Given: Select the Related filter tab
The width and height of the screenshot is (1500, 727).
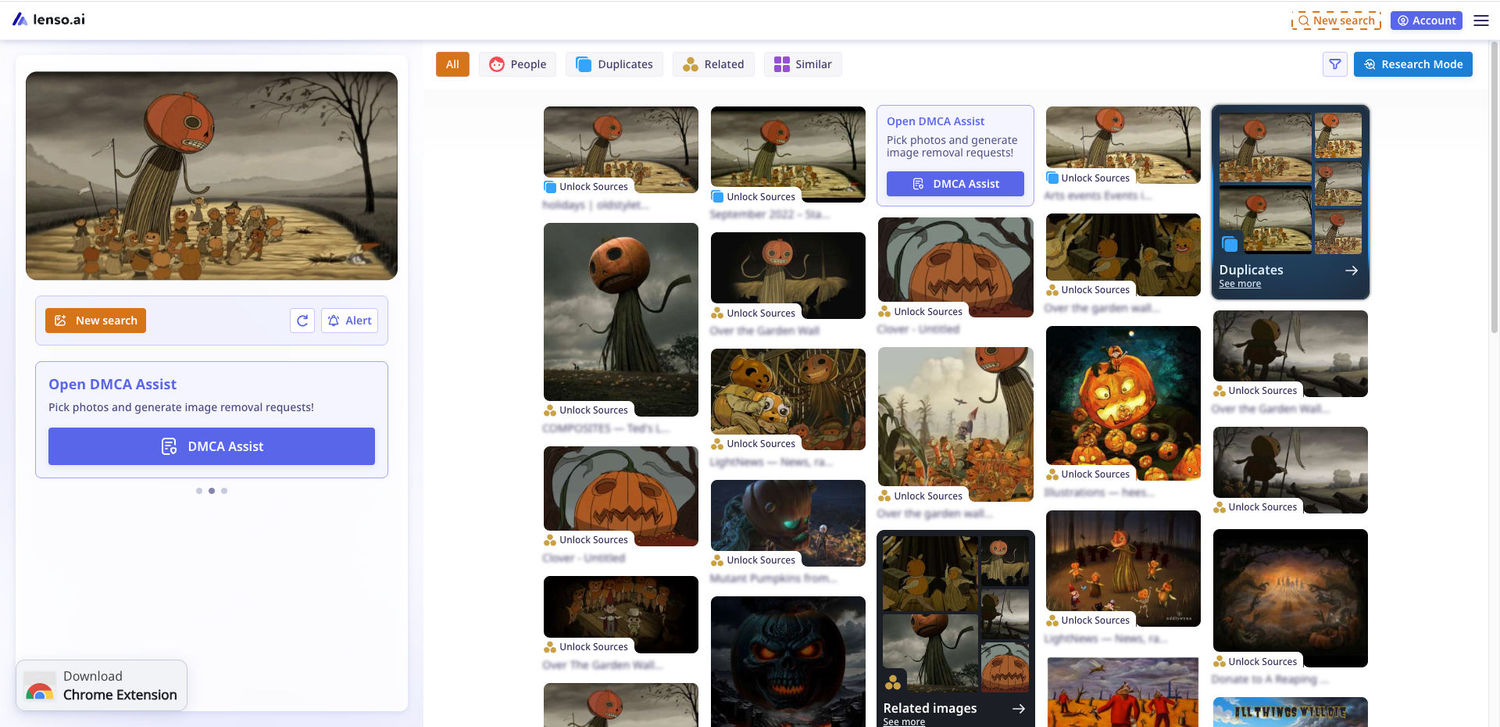Looking at the screenshot, I should (713, 64).
